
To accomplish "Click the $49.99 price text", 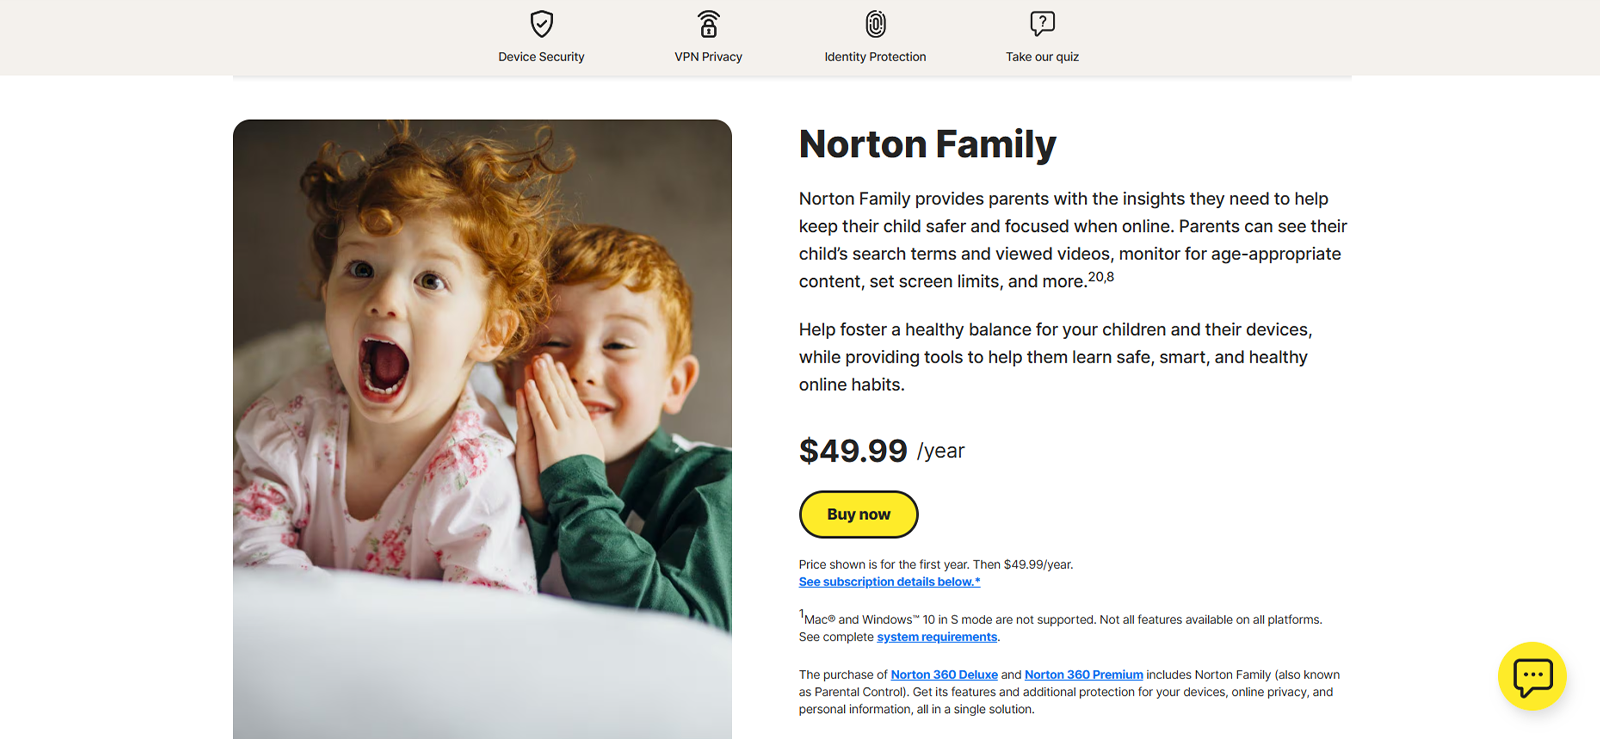I will tap(853, 451).
